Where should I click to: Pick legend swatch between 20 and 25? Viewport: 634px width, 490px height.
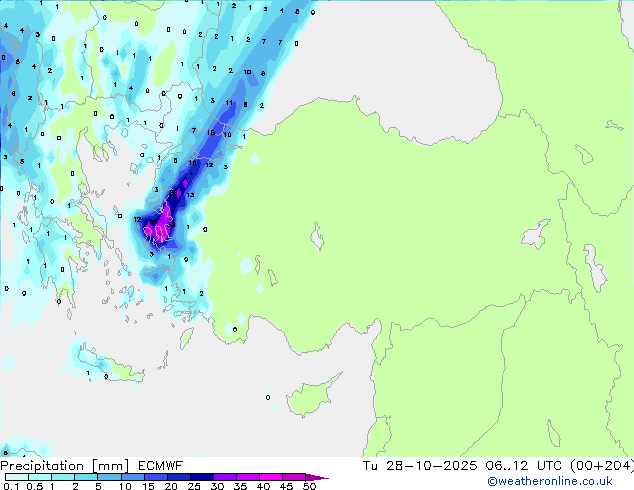click(178, 477)
